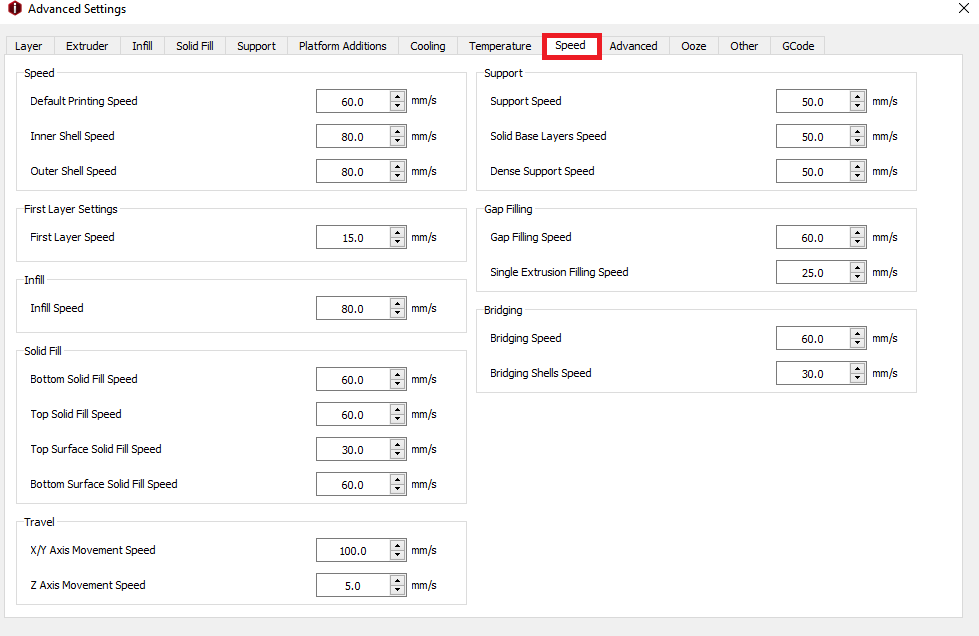The image size is (979, 636).
Task: Click the Advanced Settings app icon
Action: 14,9
